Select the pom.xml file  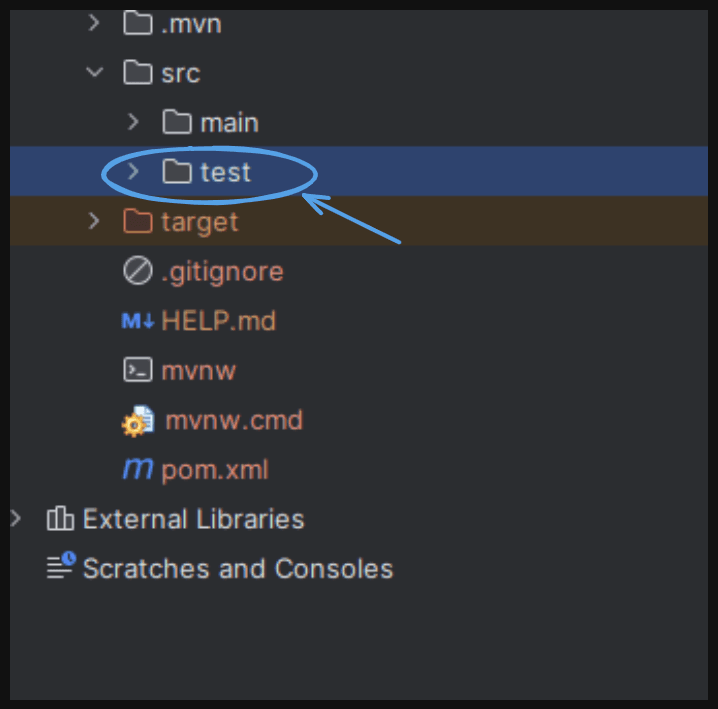point(215,470)
